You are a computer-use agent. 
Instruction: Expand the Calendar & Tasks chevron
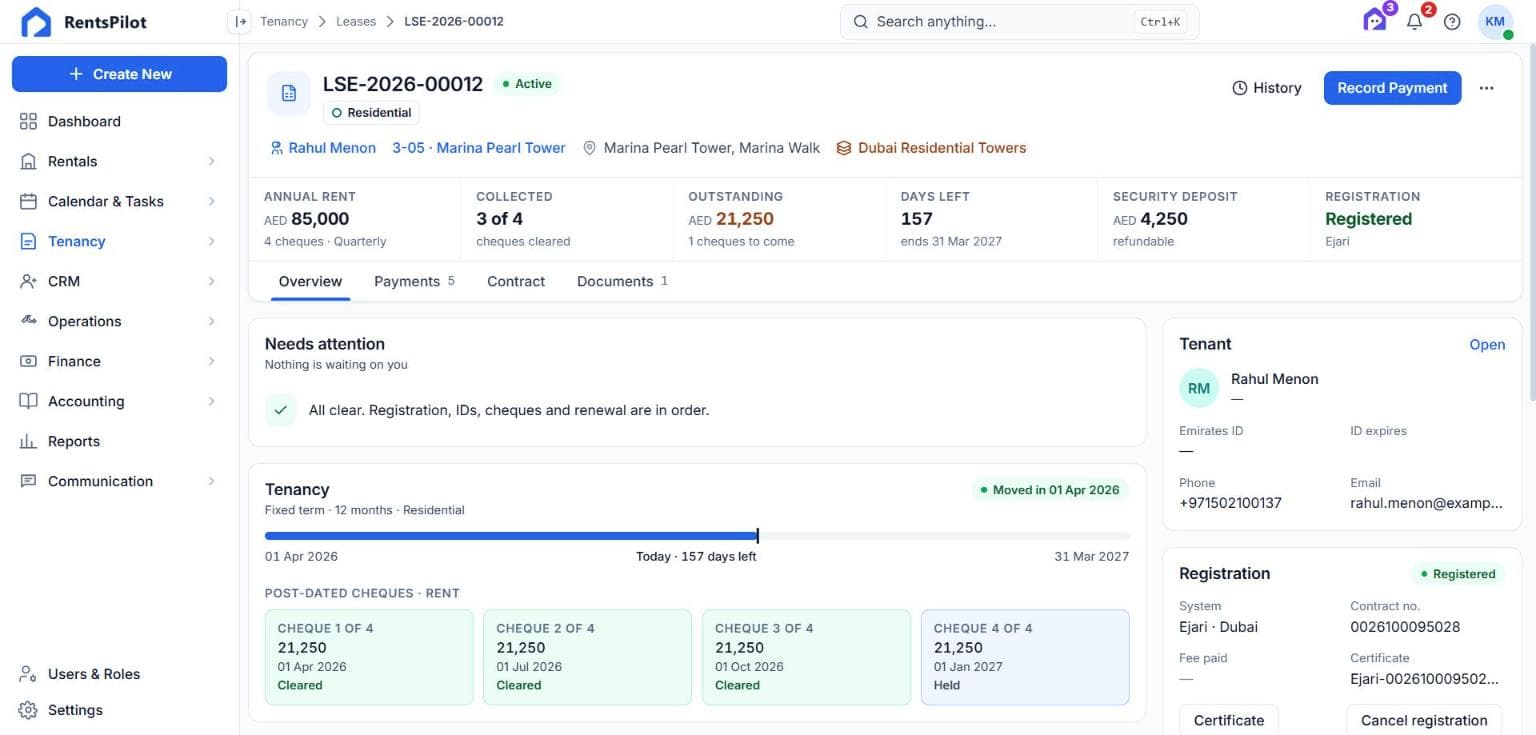[x=211, y=201]
